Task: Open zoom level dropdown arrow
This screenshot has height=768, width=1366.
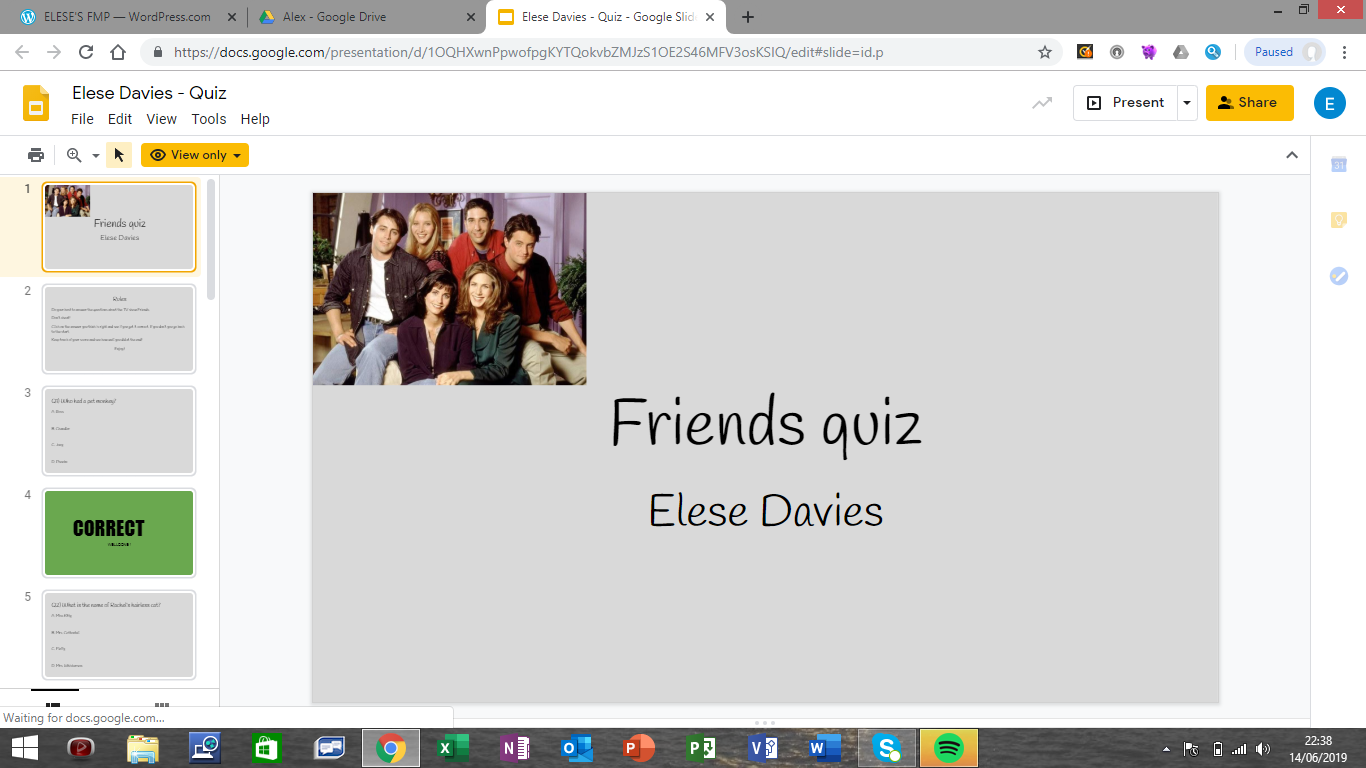Action: [96, 156]
